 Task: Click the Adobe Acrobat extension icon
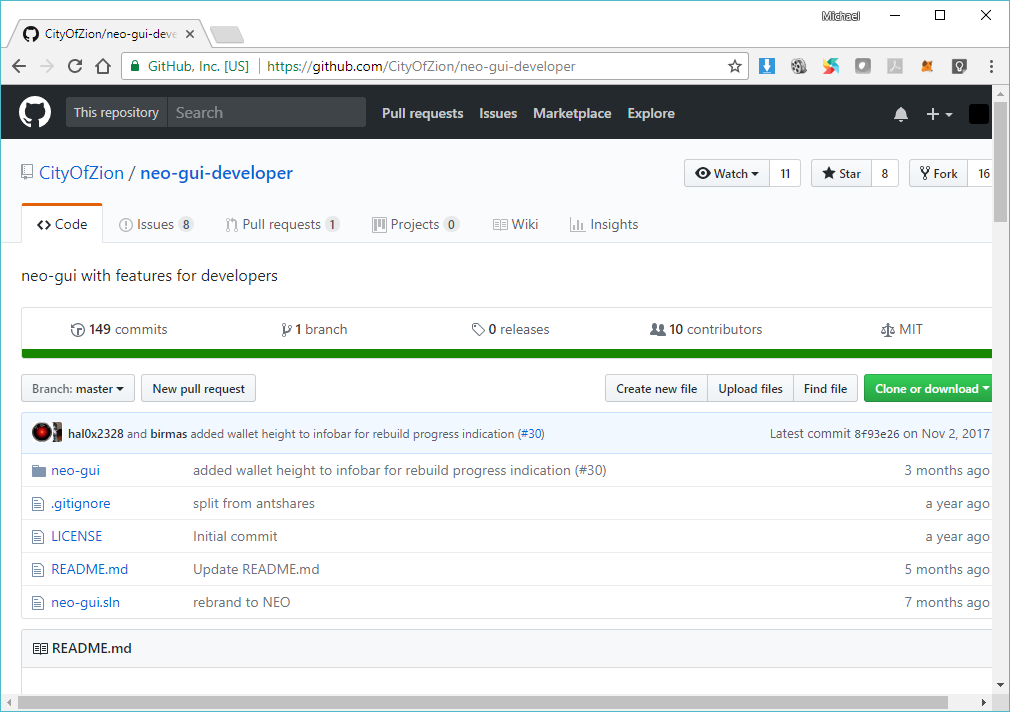894,64
